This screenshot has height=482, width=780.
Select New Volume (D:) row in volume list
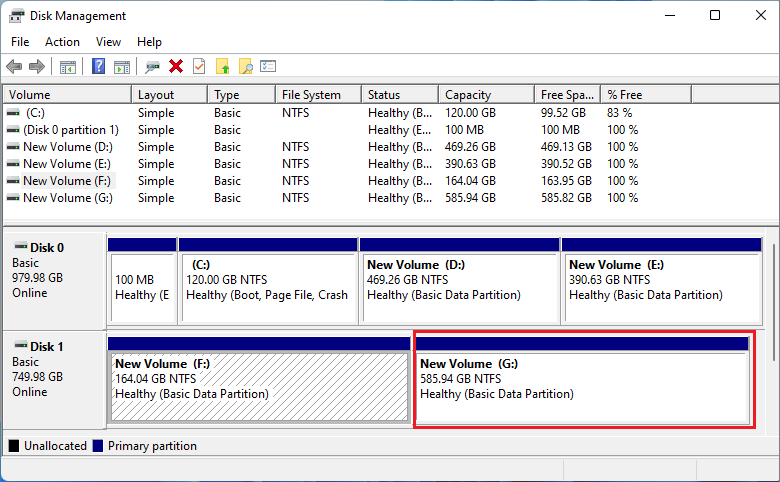[x=68, y=147]
